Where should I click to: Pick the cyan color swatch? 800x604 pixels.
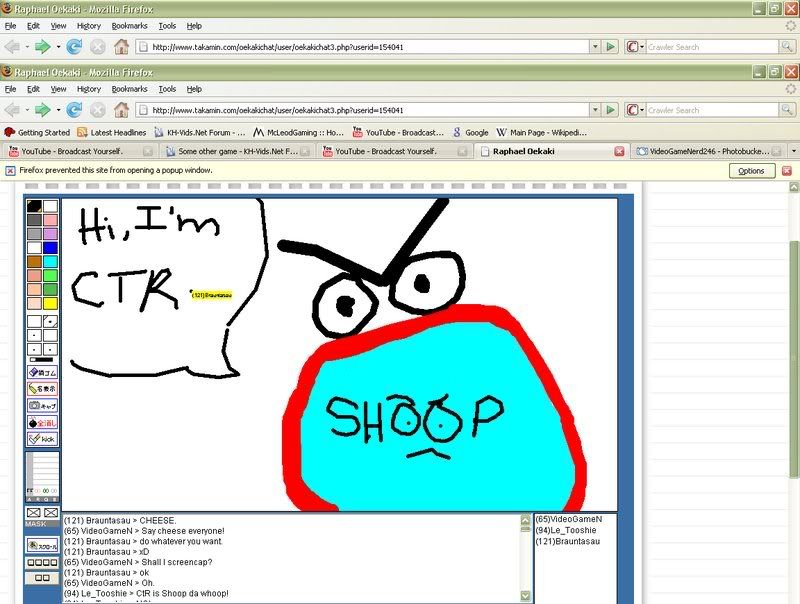(50, 261)
